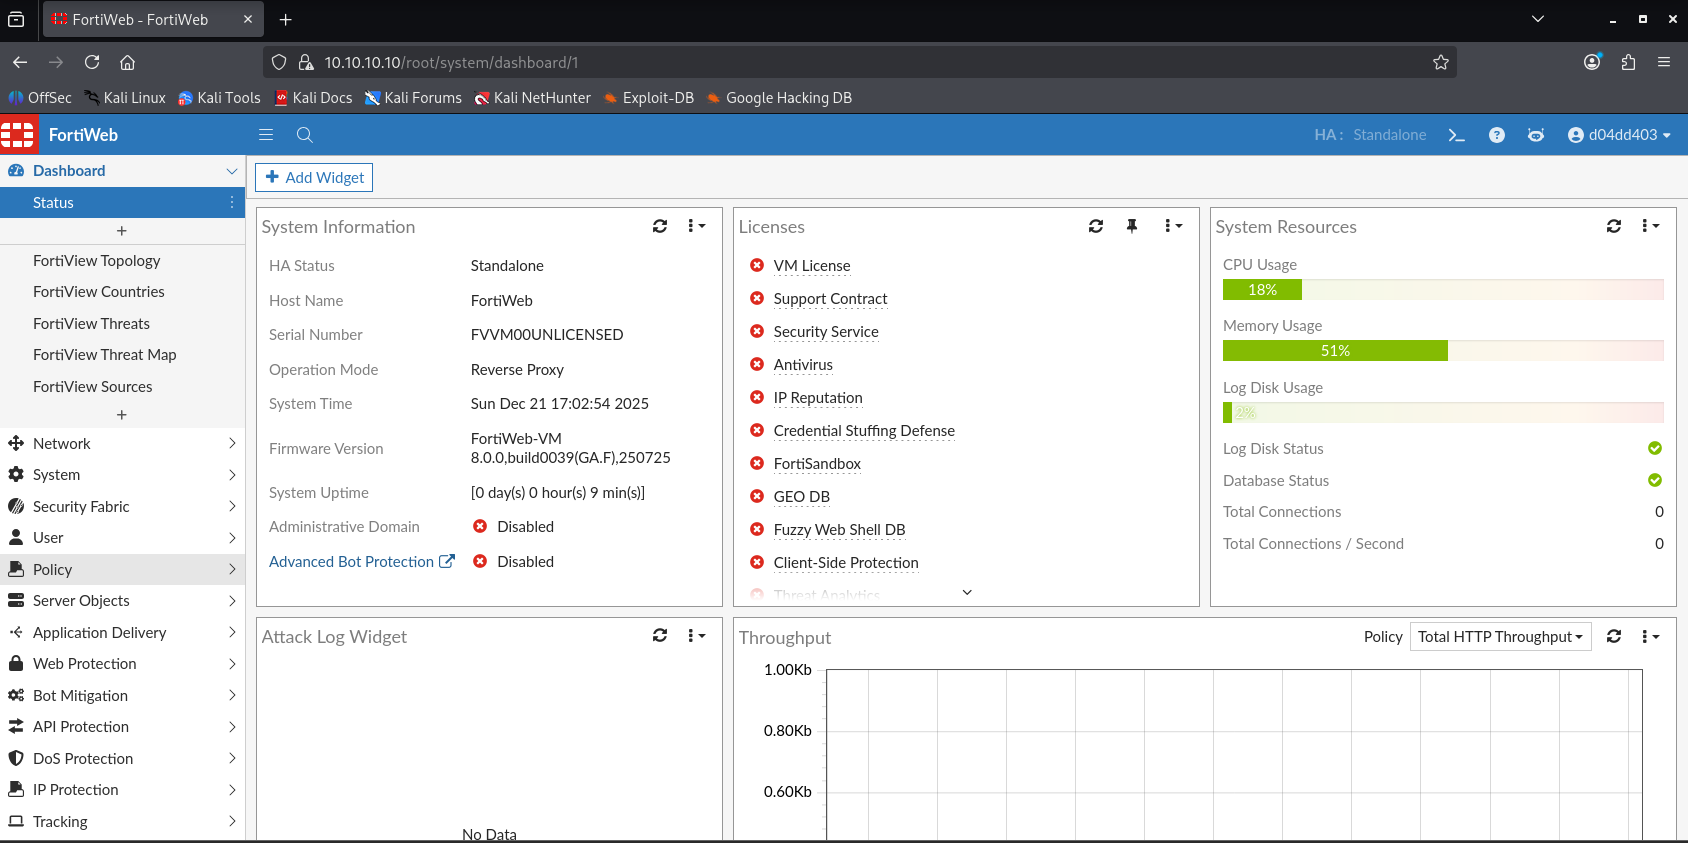Bookmark this page with the star icon

[x=1441, y=62]
